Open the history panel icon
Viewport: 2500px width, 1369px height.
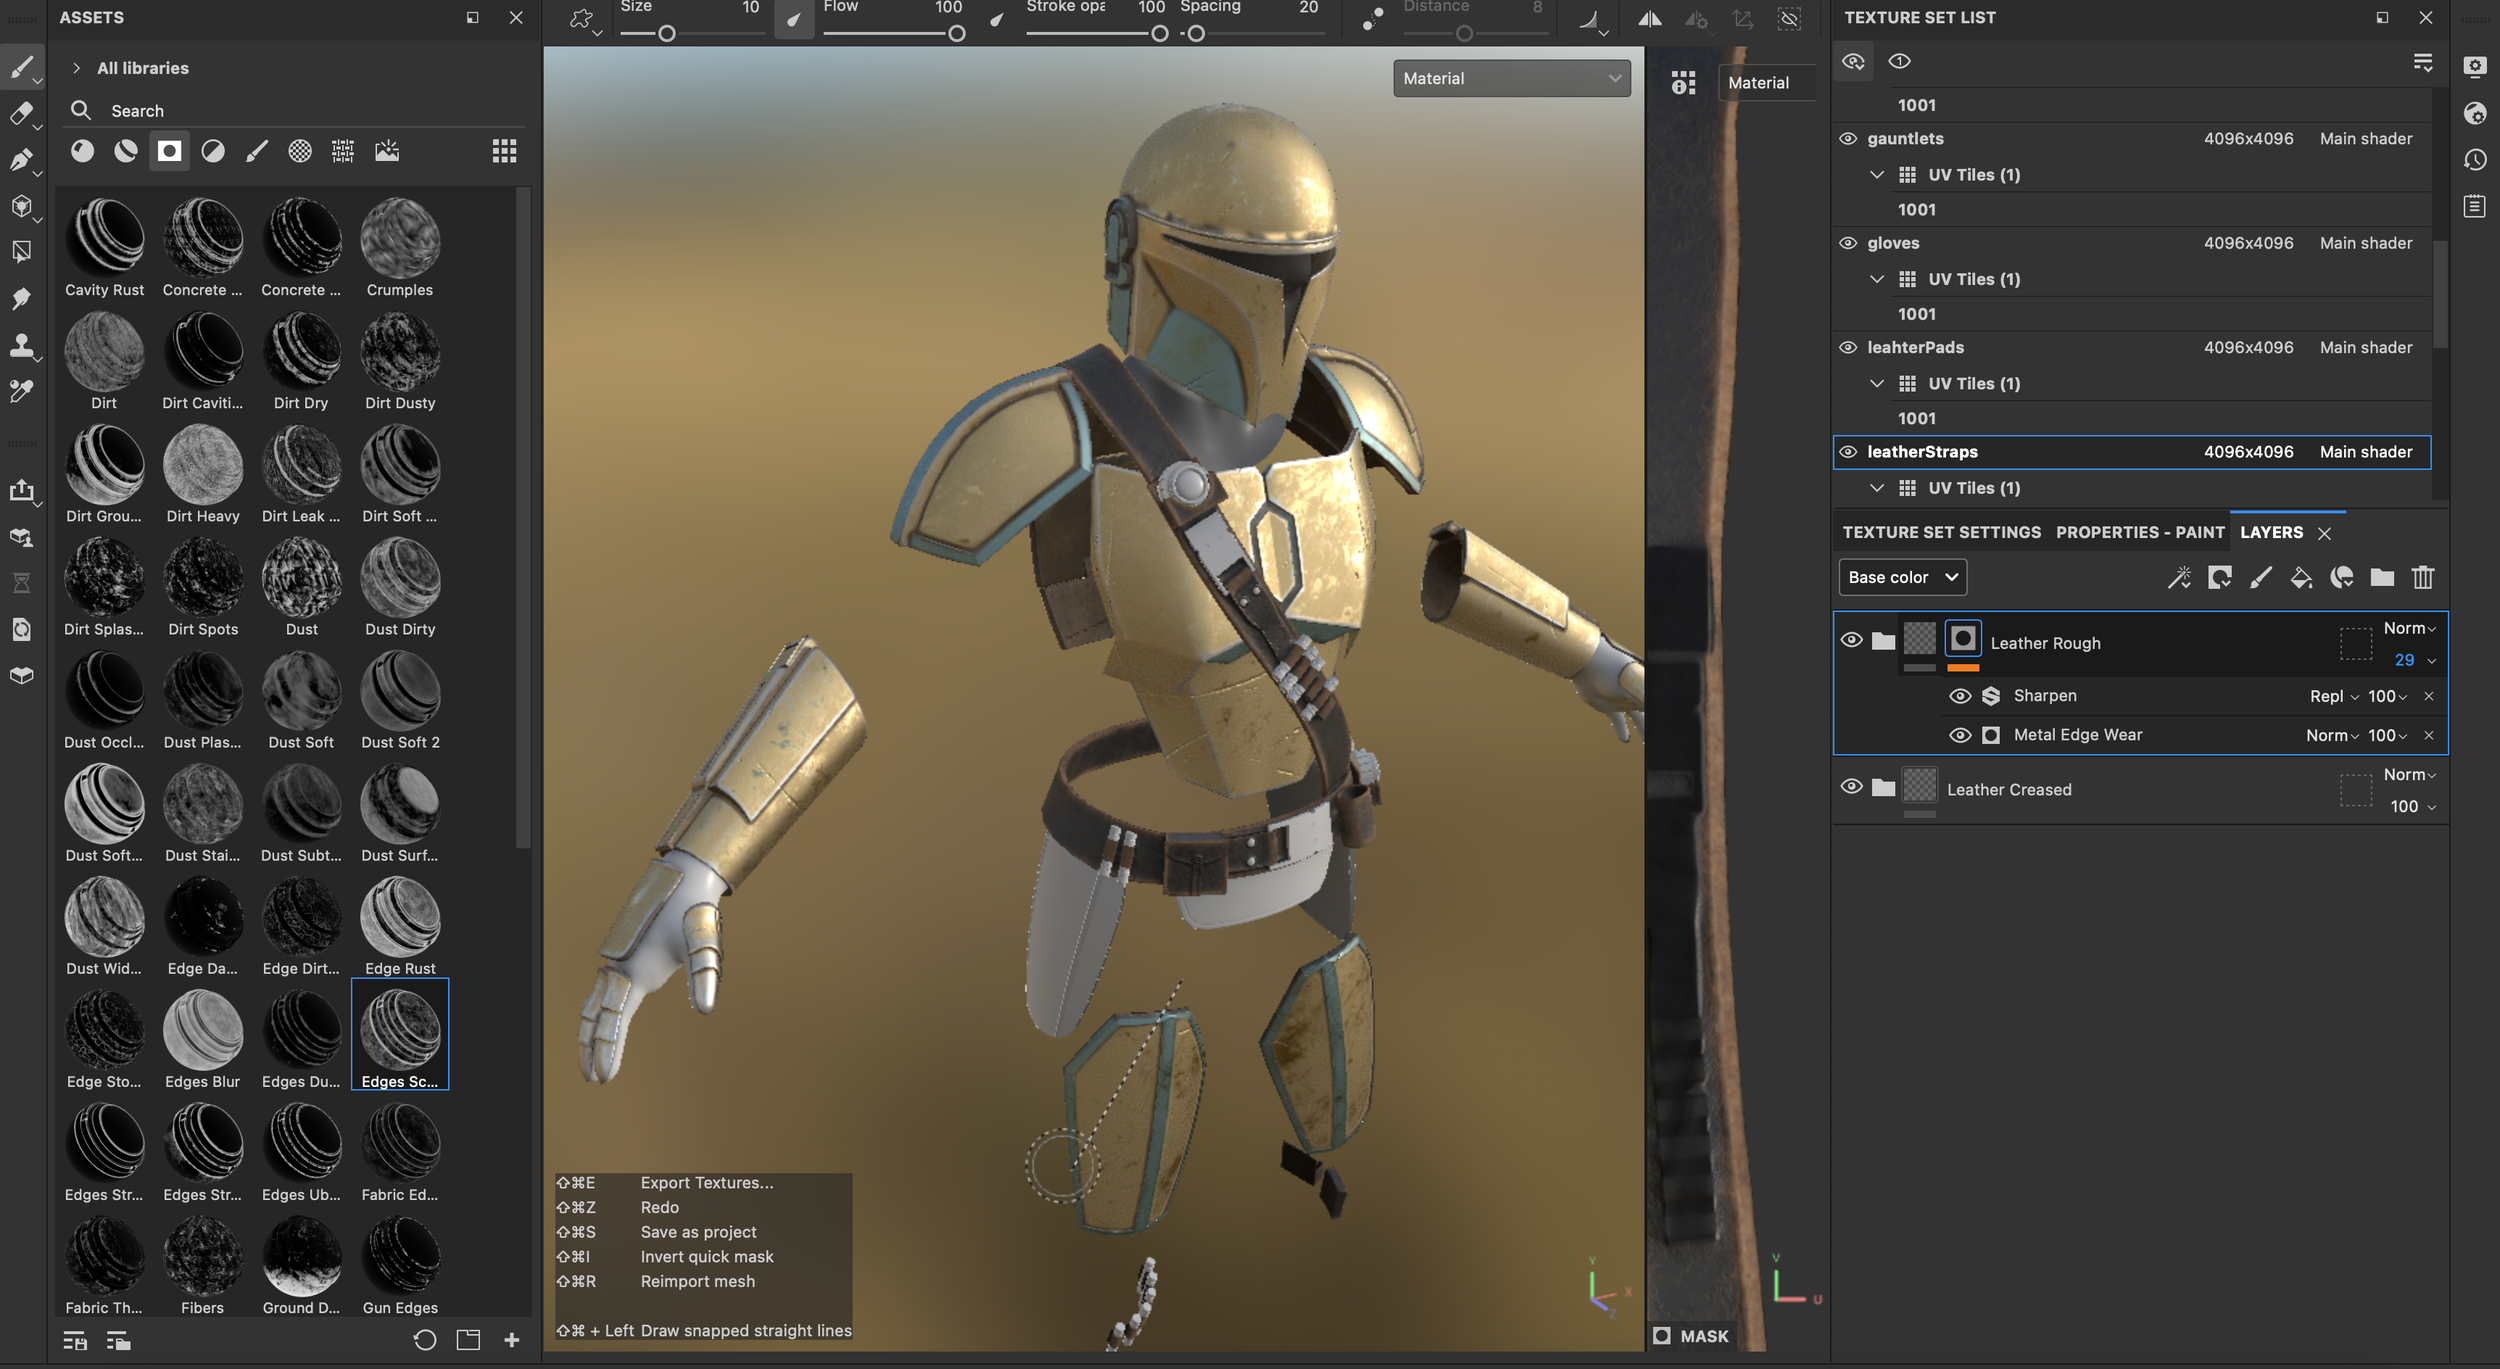pyautogui.click(x=2475, y=160)
